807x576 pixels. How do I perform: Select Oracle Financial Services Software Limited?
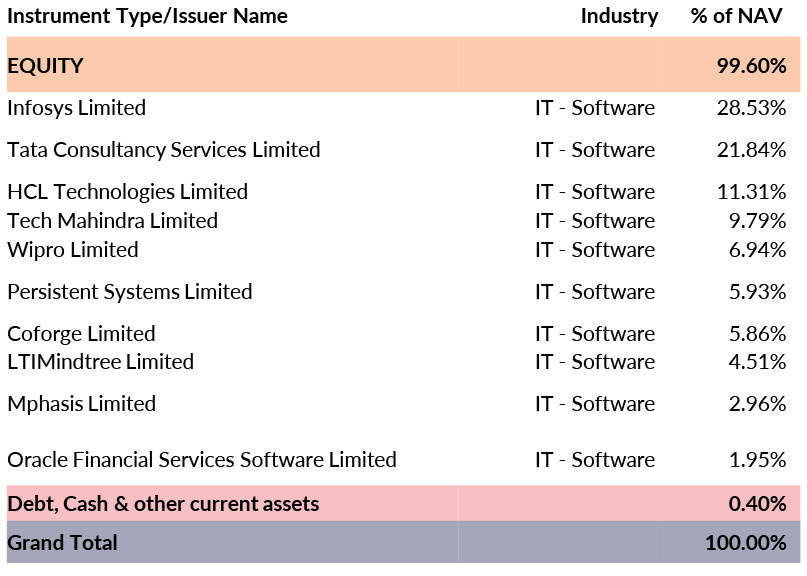(x=201, y=460)
